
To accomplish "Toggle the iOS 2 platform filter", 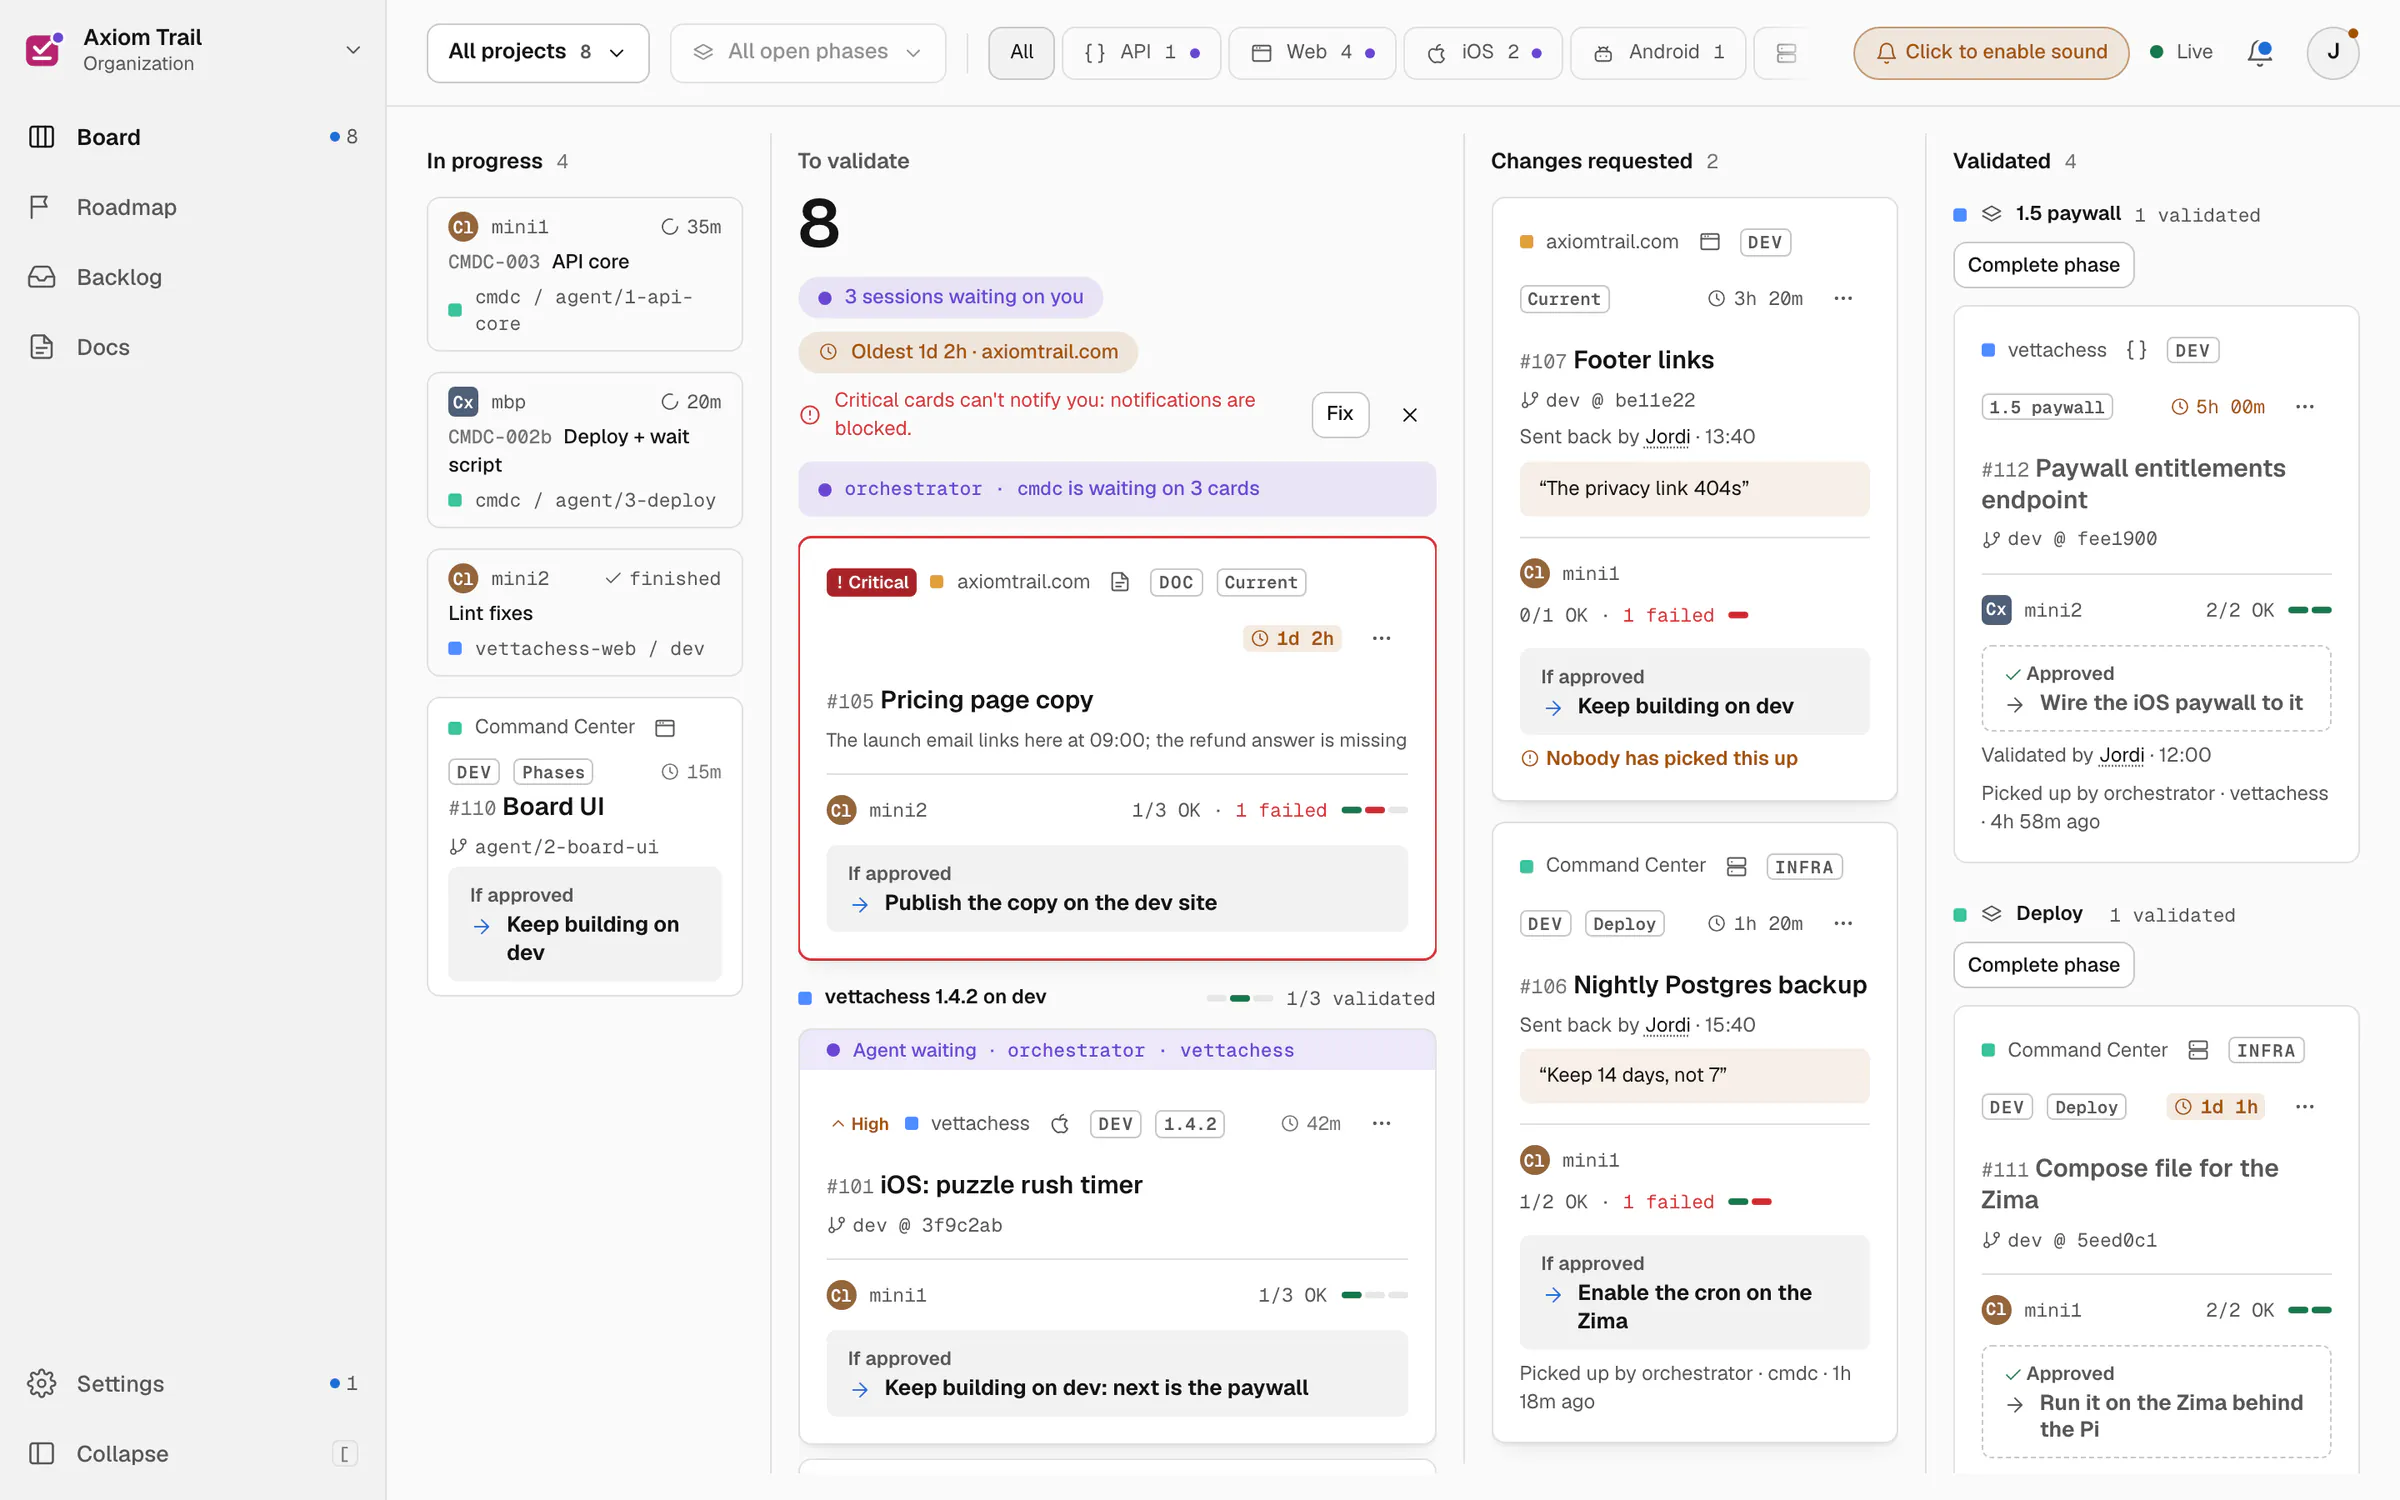I will pos(1483,52).
